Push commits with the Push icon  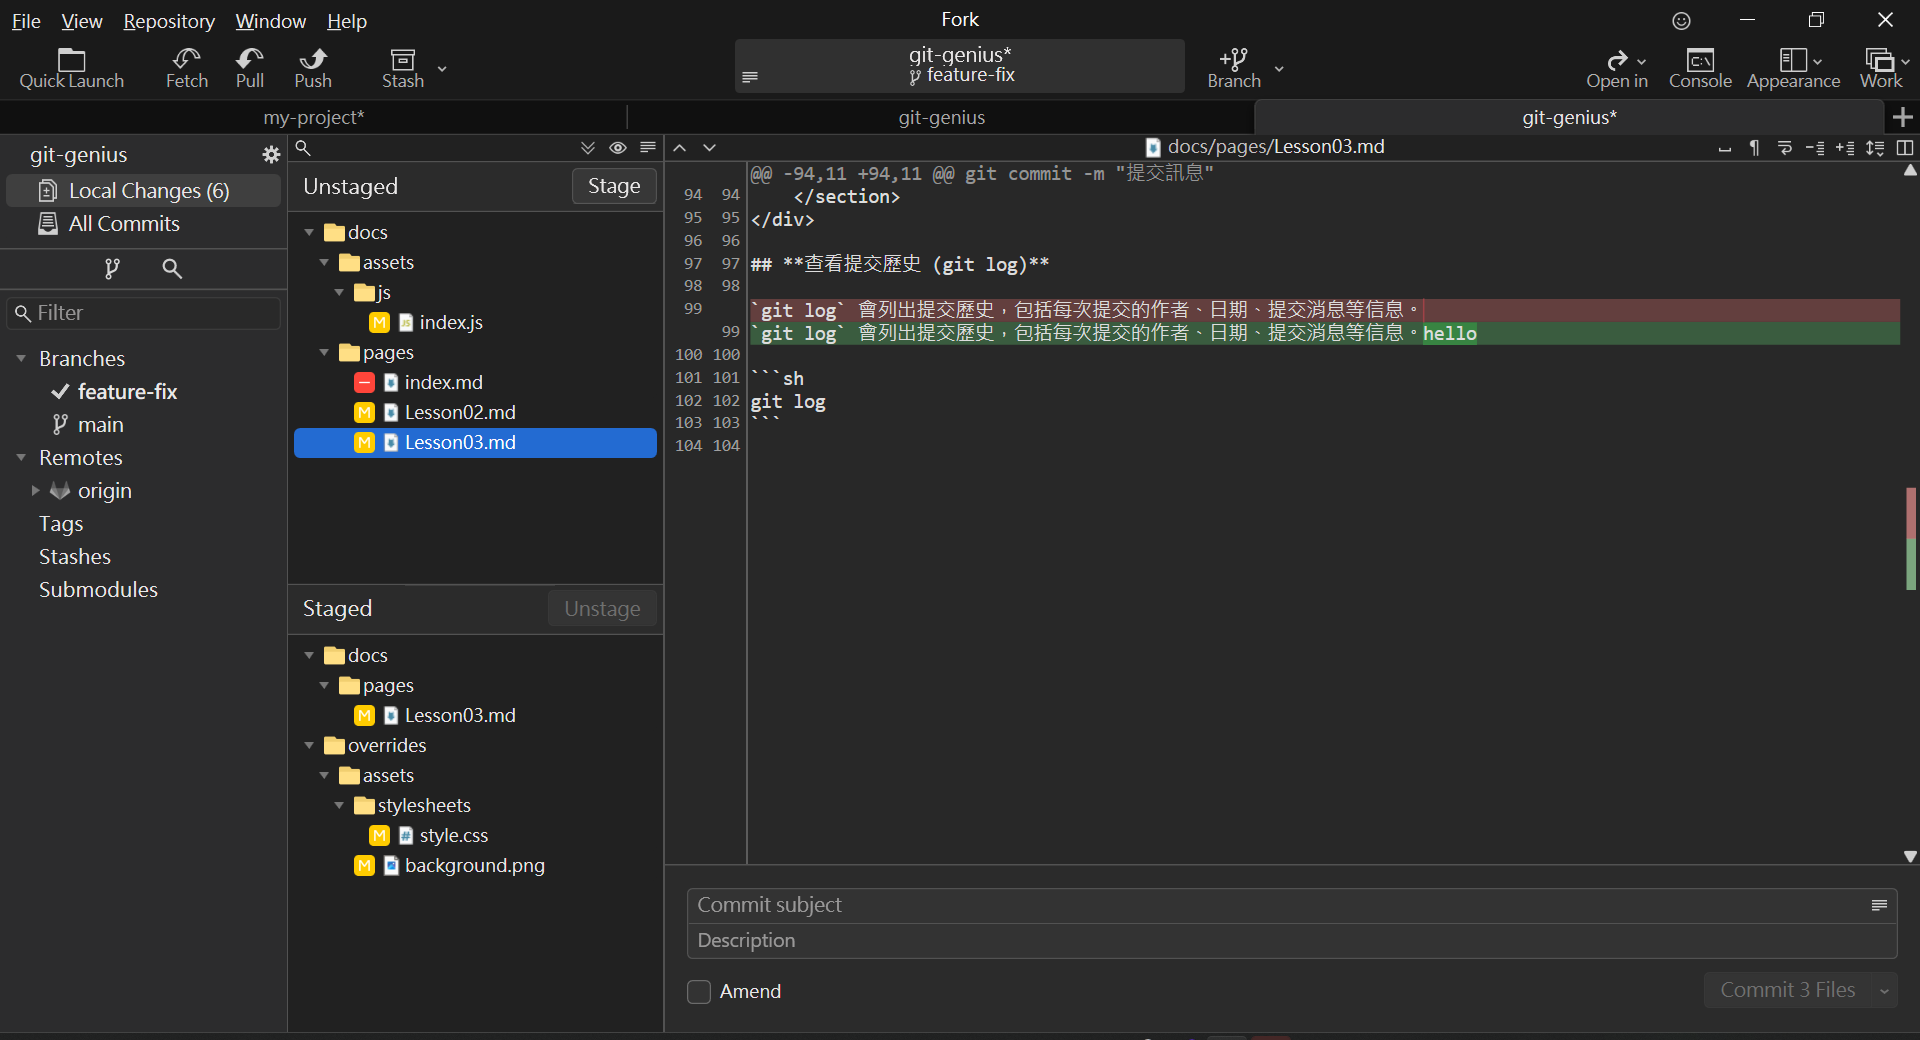(x=313, y=68)
